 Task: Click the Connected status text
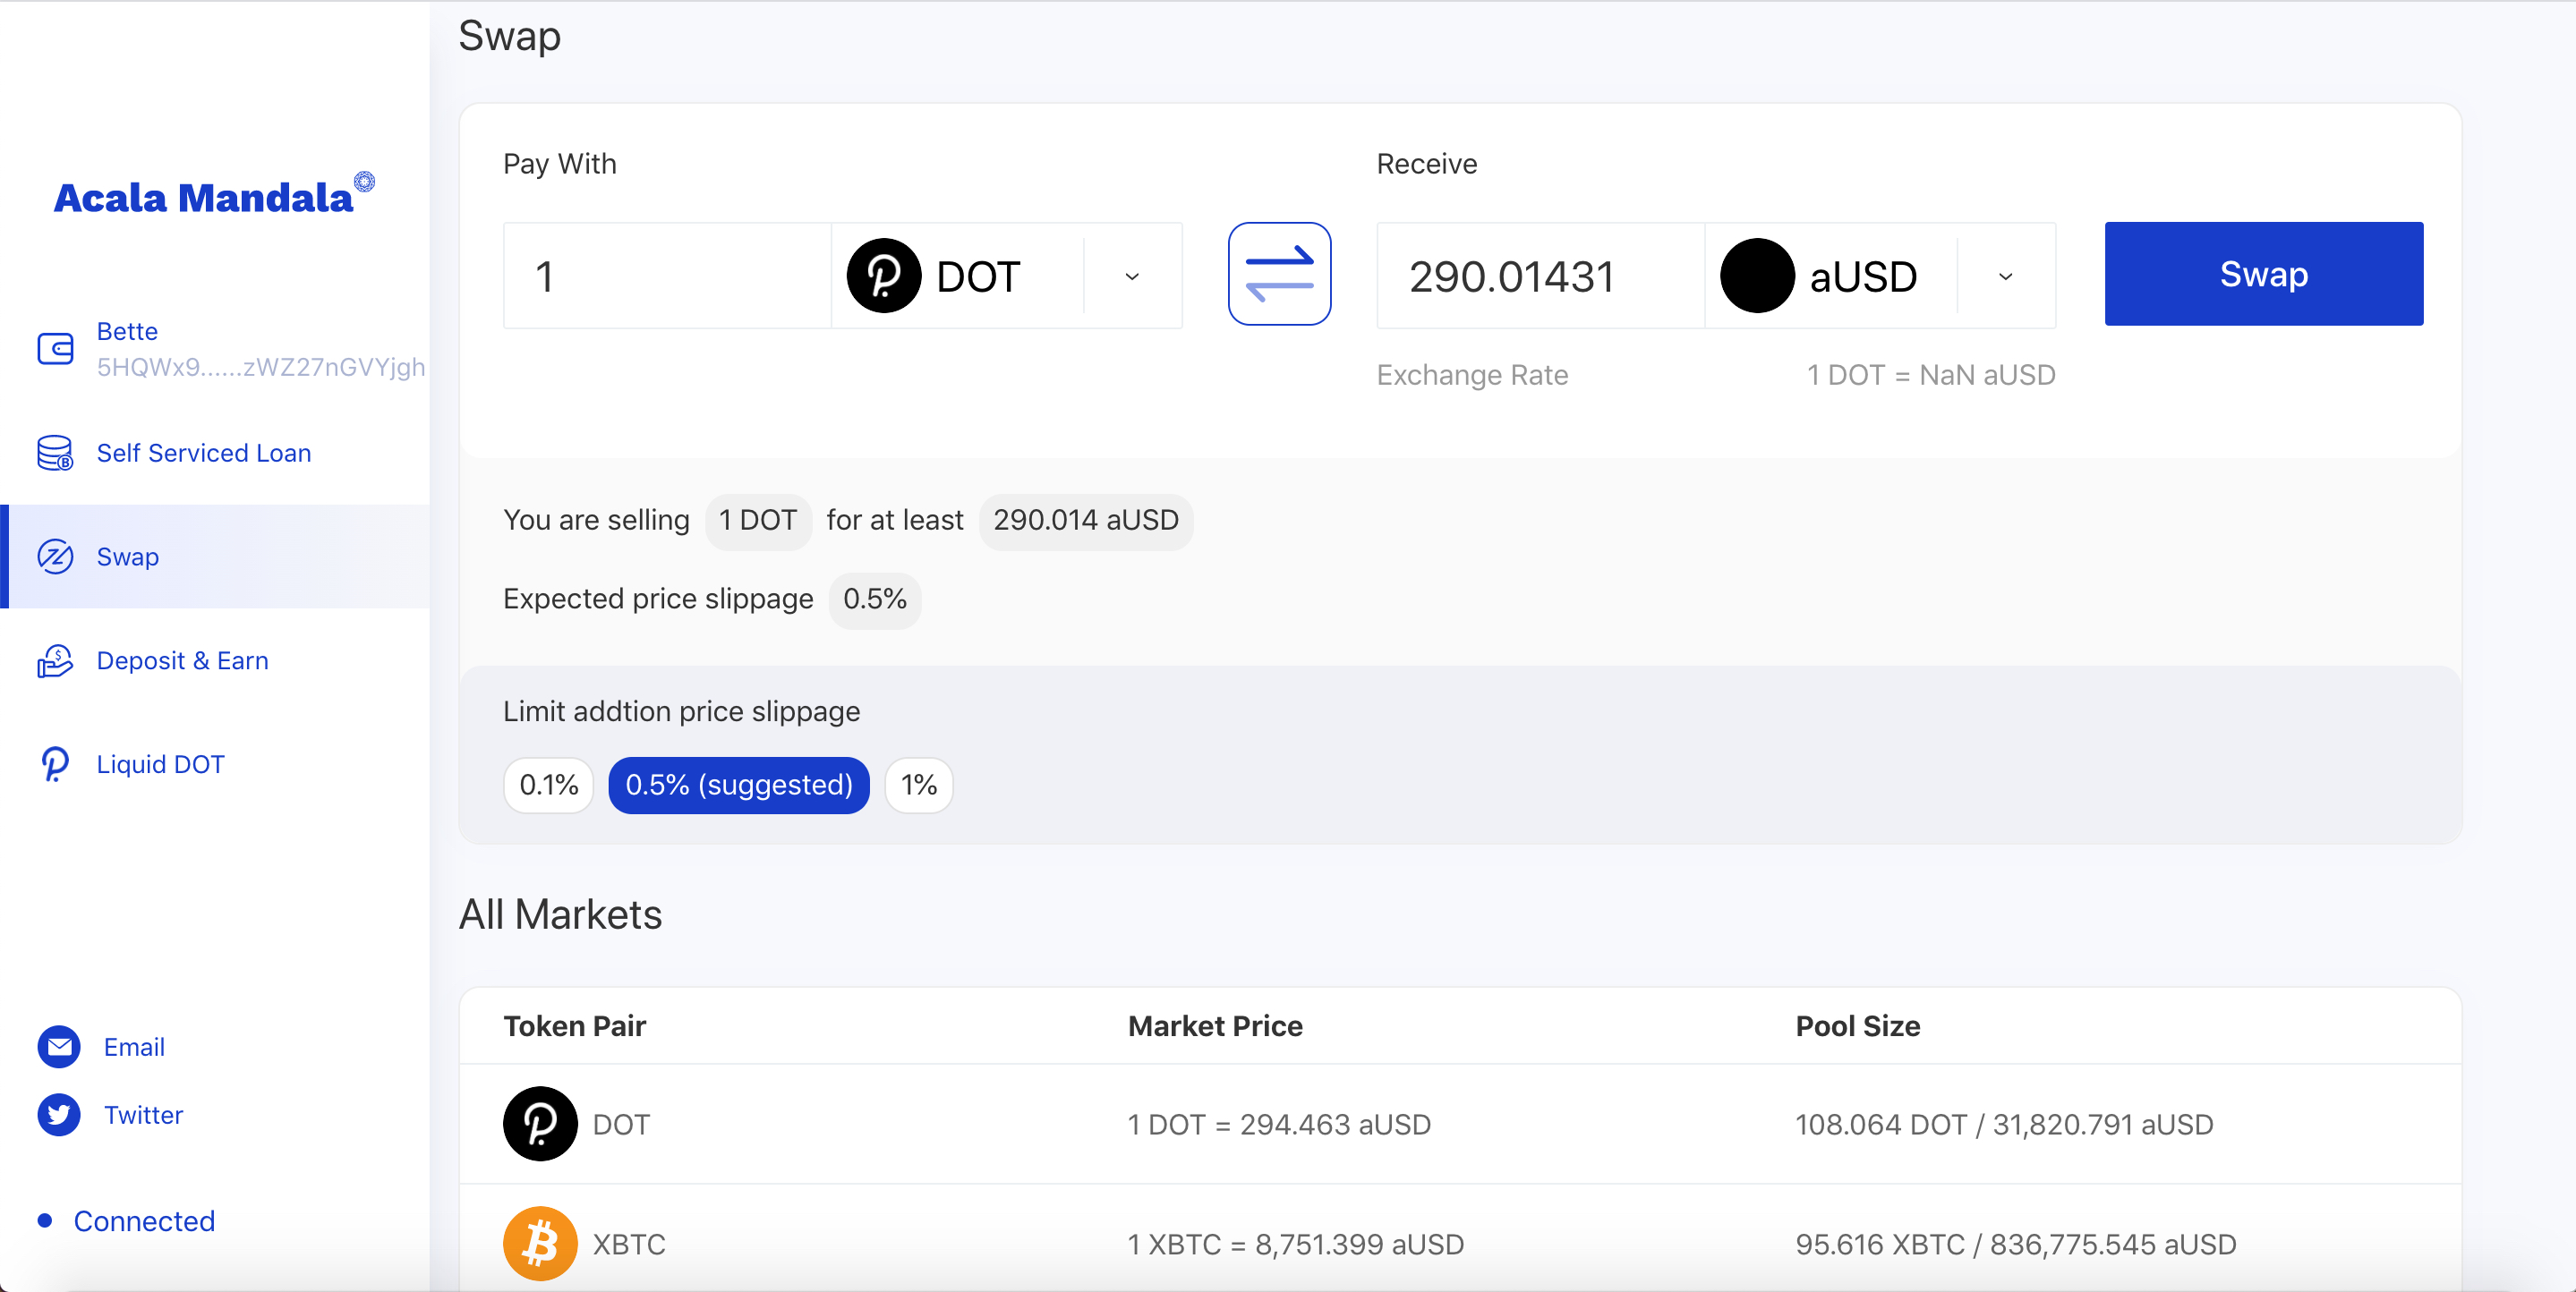(144, 1221)
